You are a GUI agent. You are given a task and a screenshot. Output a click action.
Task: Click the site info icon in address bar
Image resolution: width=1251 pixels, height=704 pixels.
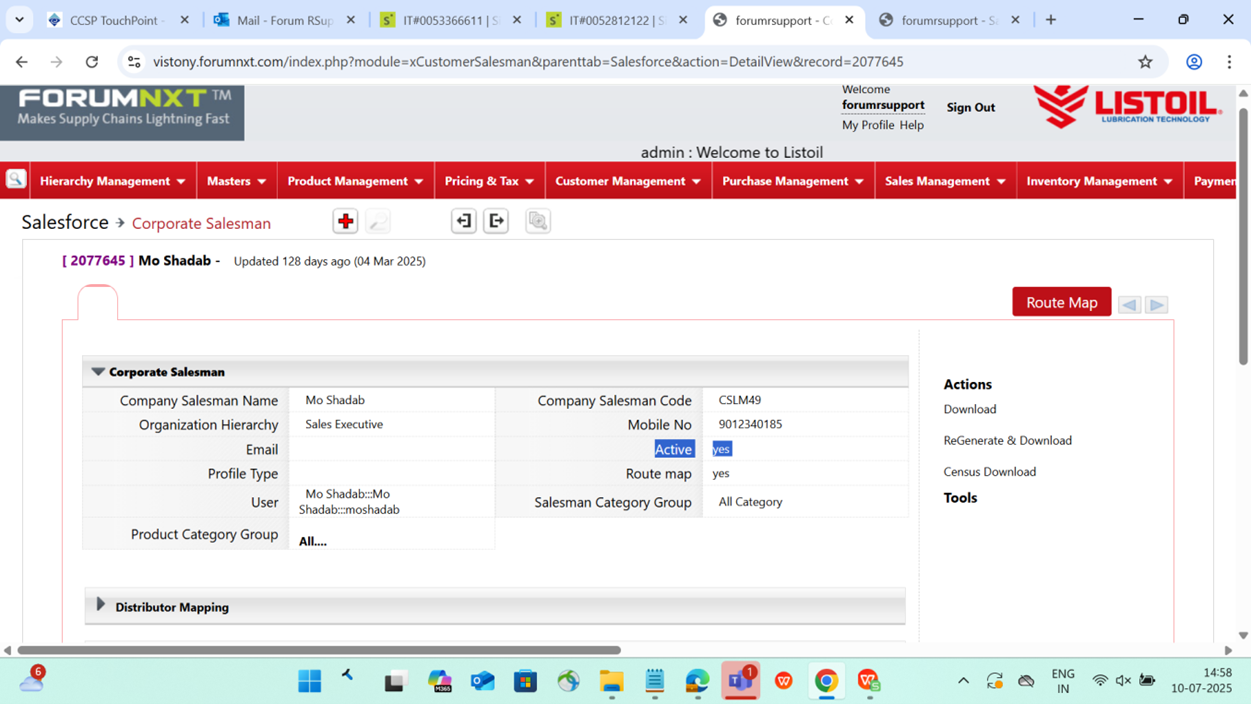[x=134, y=62]
